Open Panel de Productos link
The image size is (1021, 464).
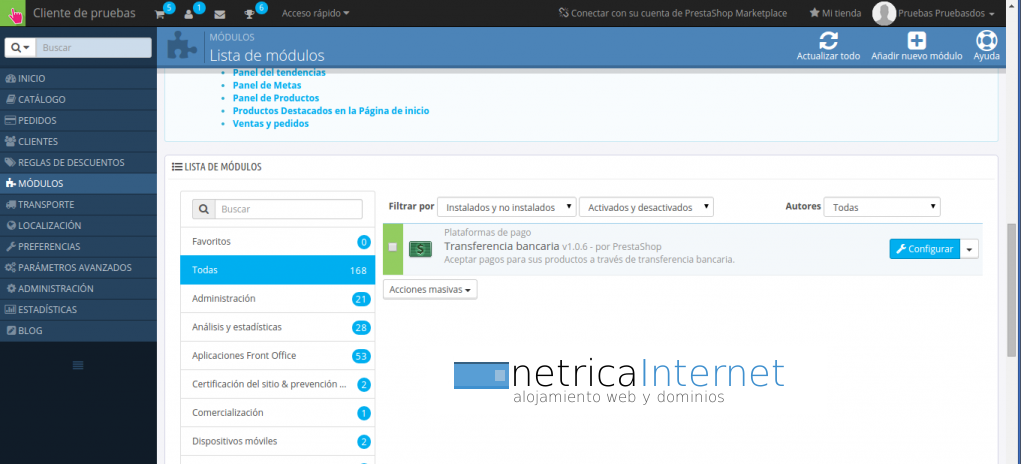pos(276,98)
